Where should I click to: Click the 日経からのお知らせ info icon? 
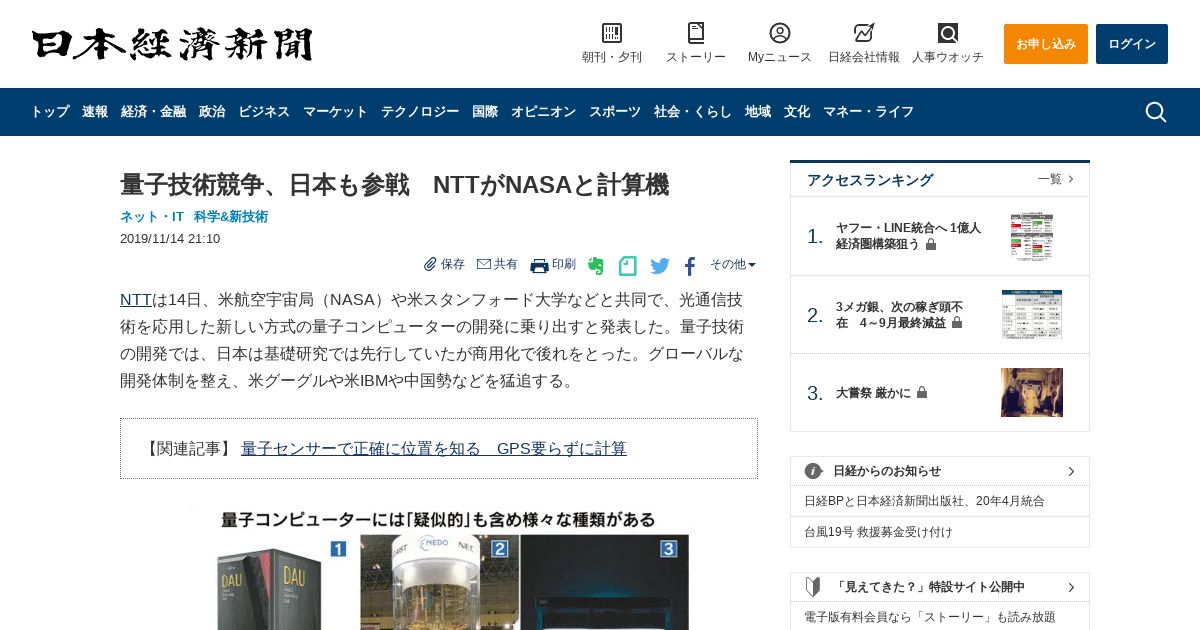point(814,471)
